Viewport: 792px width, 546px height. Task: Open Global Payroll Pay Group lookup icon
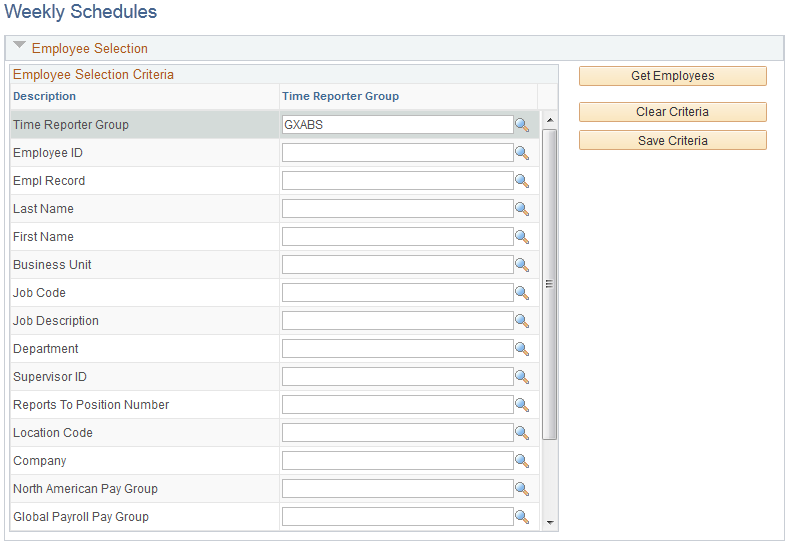coord(522,517)
